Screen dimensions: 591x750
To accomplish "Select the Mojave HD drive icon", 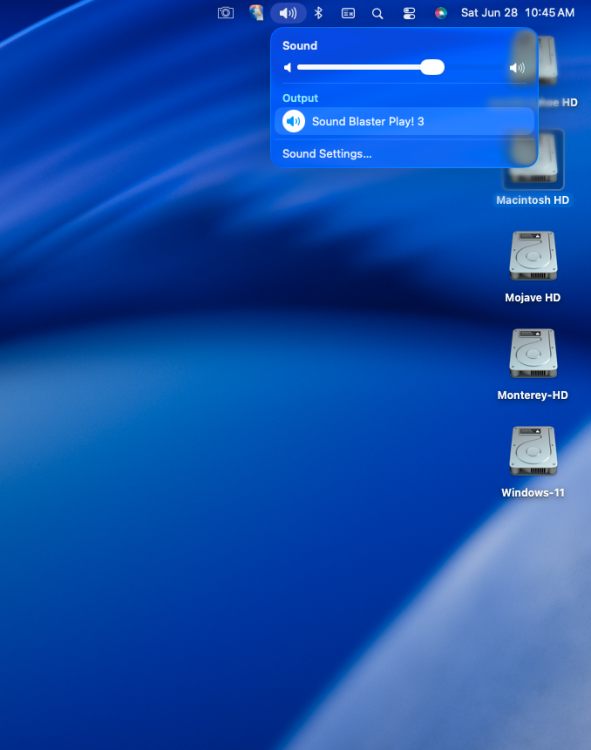I will click(x=533, y=256).
